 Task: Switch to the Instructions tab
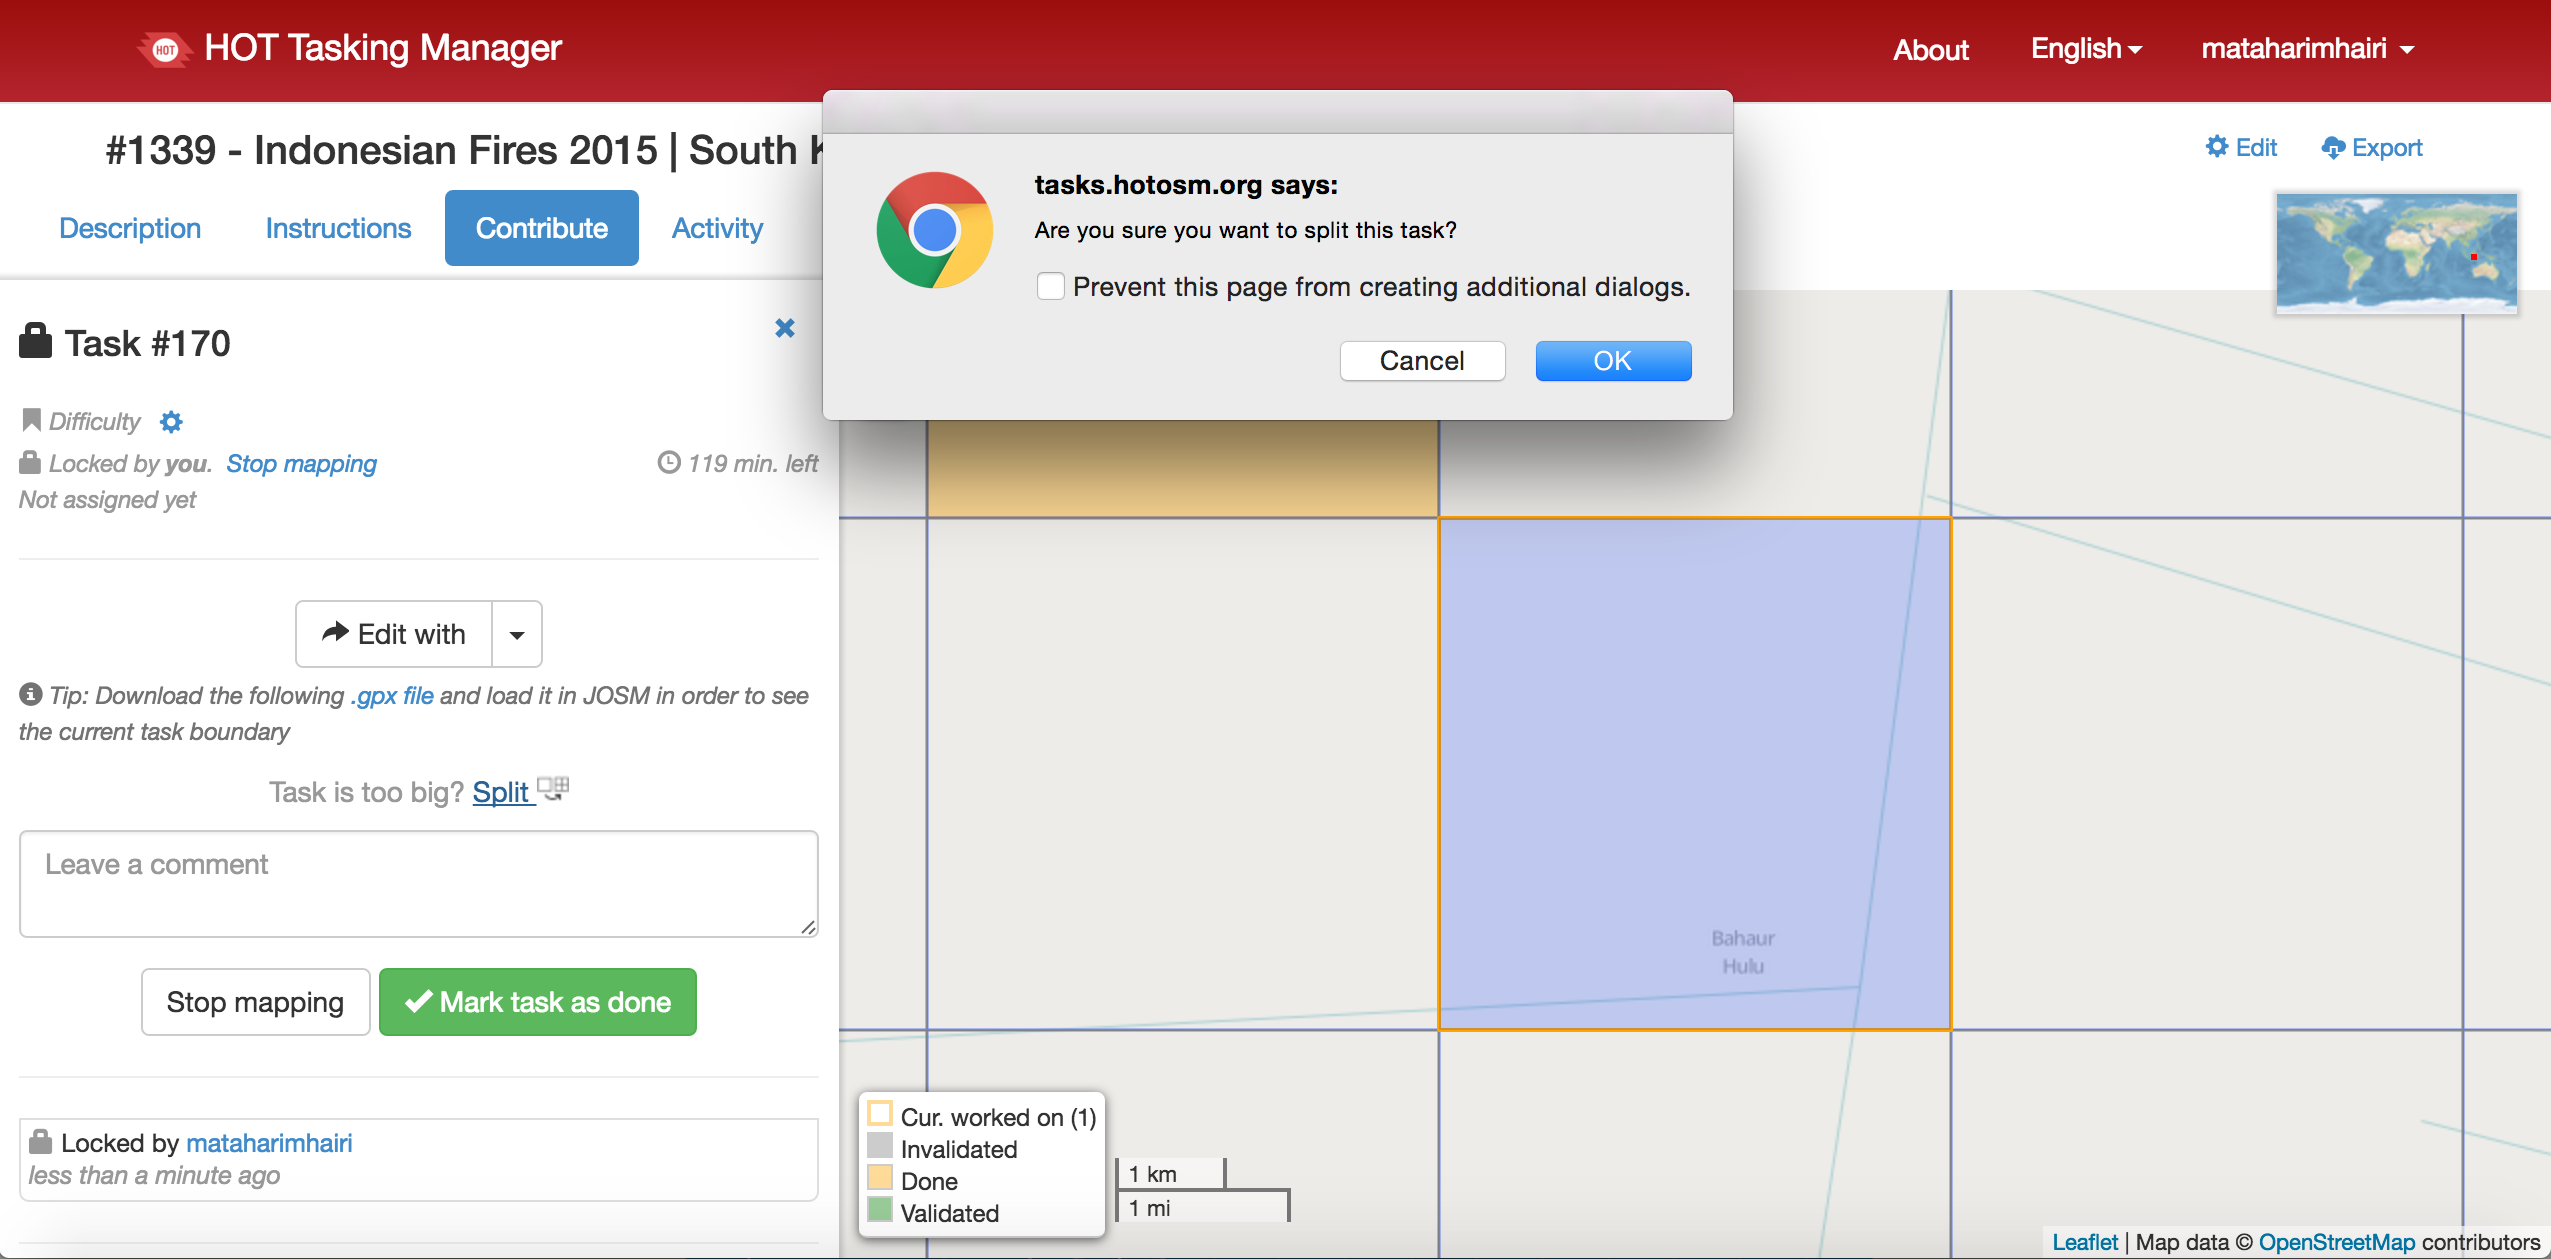coord(338,228)
